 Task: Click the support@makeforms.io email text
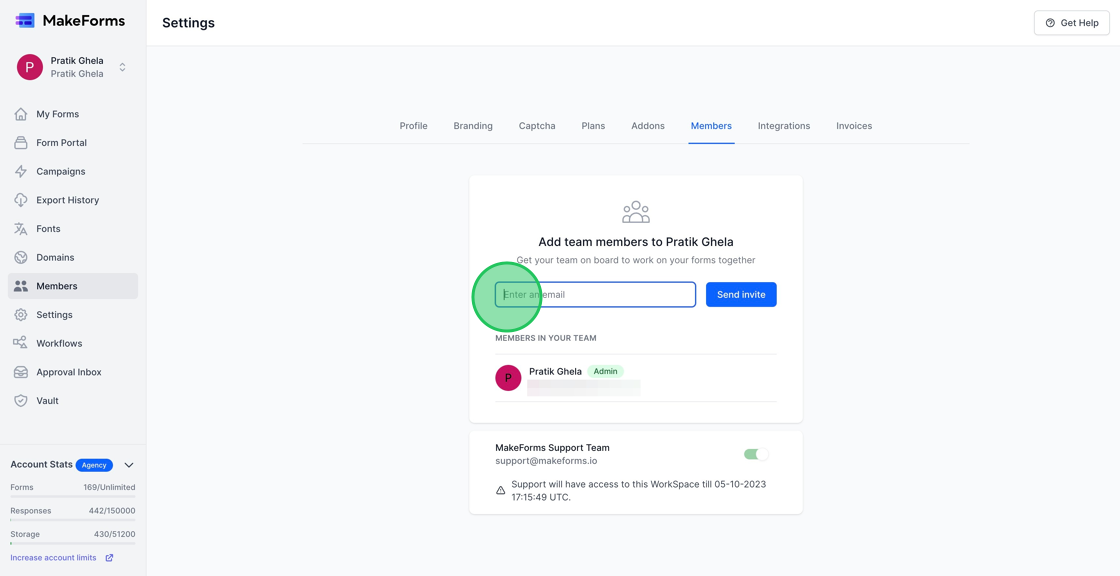tap(546, 461)
